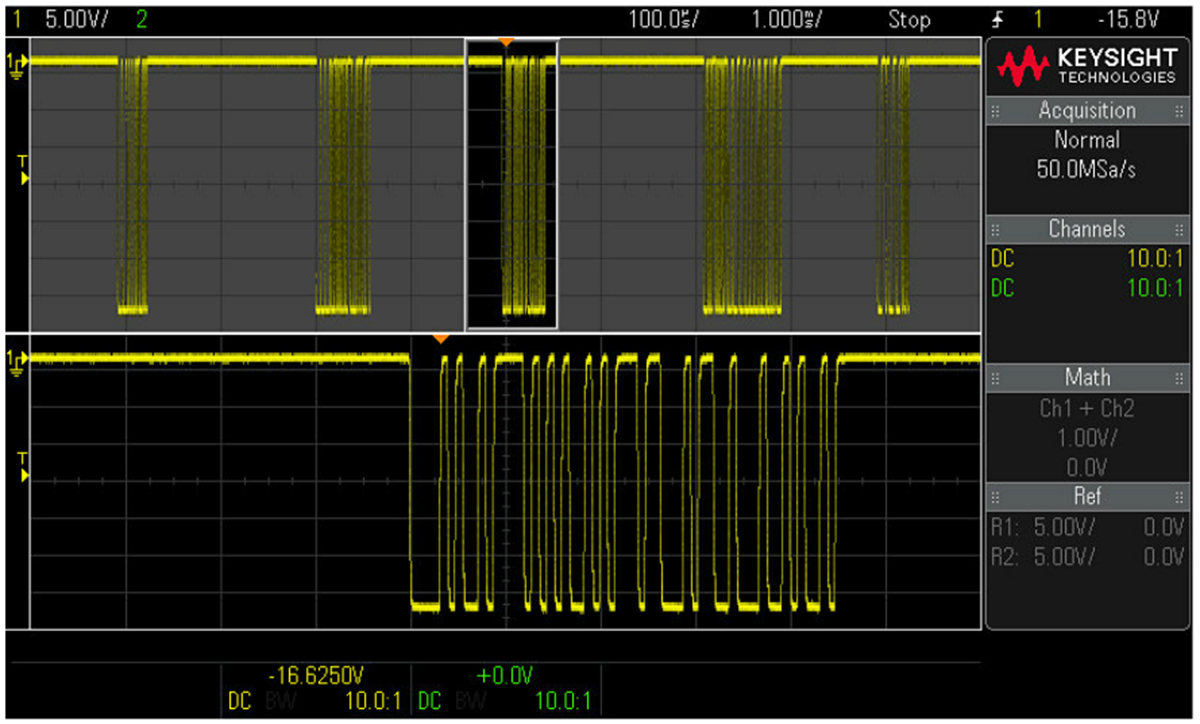Click the lower trigger level T marker
Screen dimensions: 1200x724
23,467
